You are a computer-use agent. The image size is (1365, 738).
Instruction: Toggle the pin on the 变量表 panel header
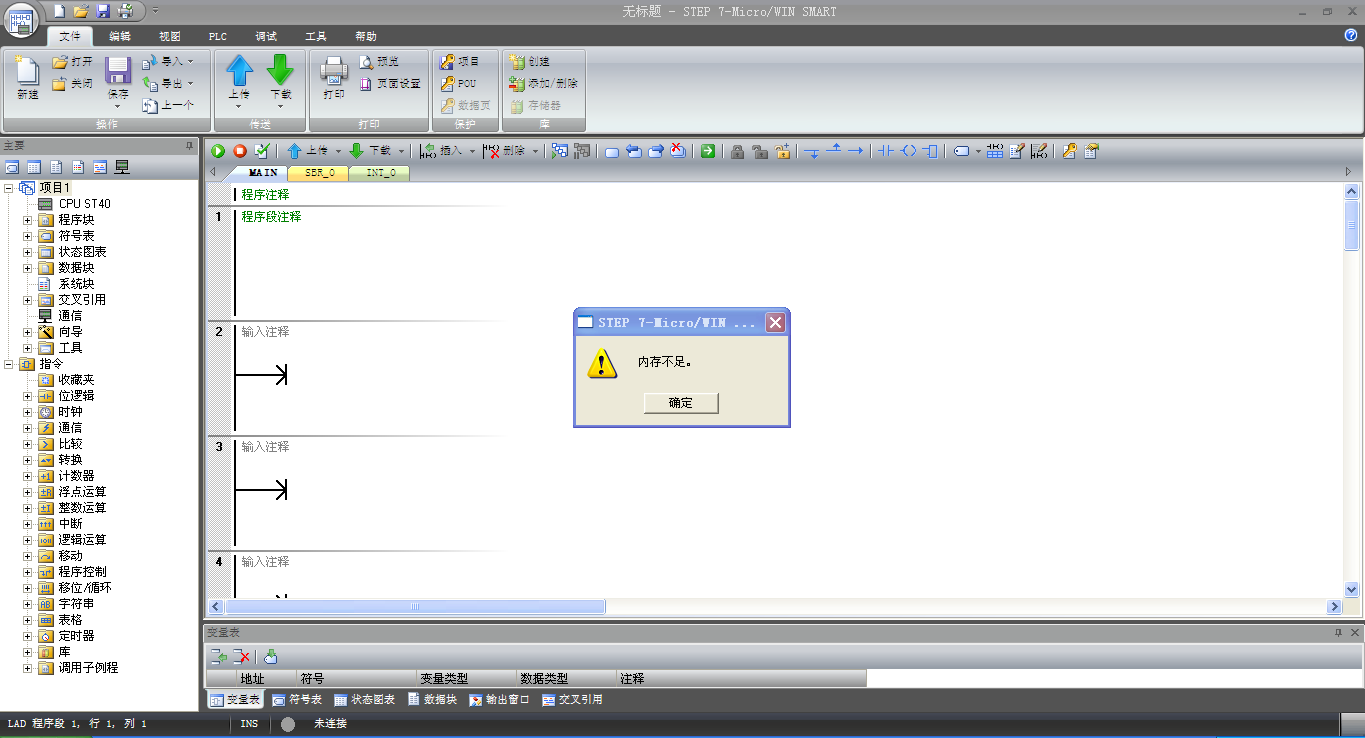click(x=1339, y=633)
